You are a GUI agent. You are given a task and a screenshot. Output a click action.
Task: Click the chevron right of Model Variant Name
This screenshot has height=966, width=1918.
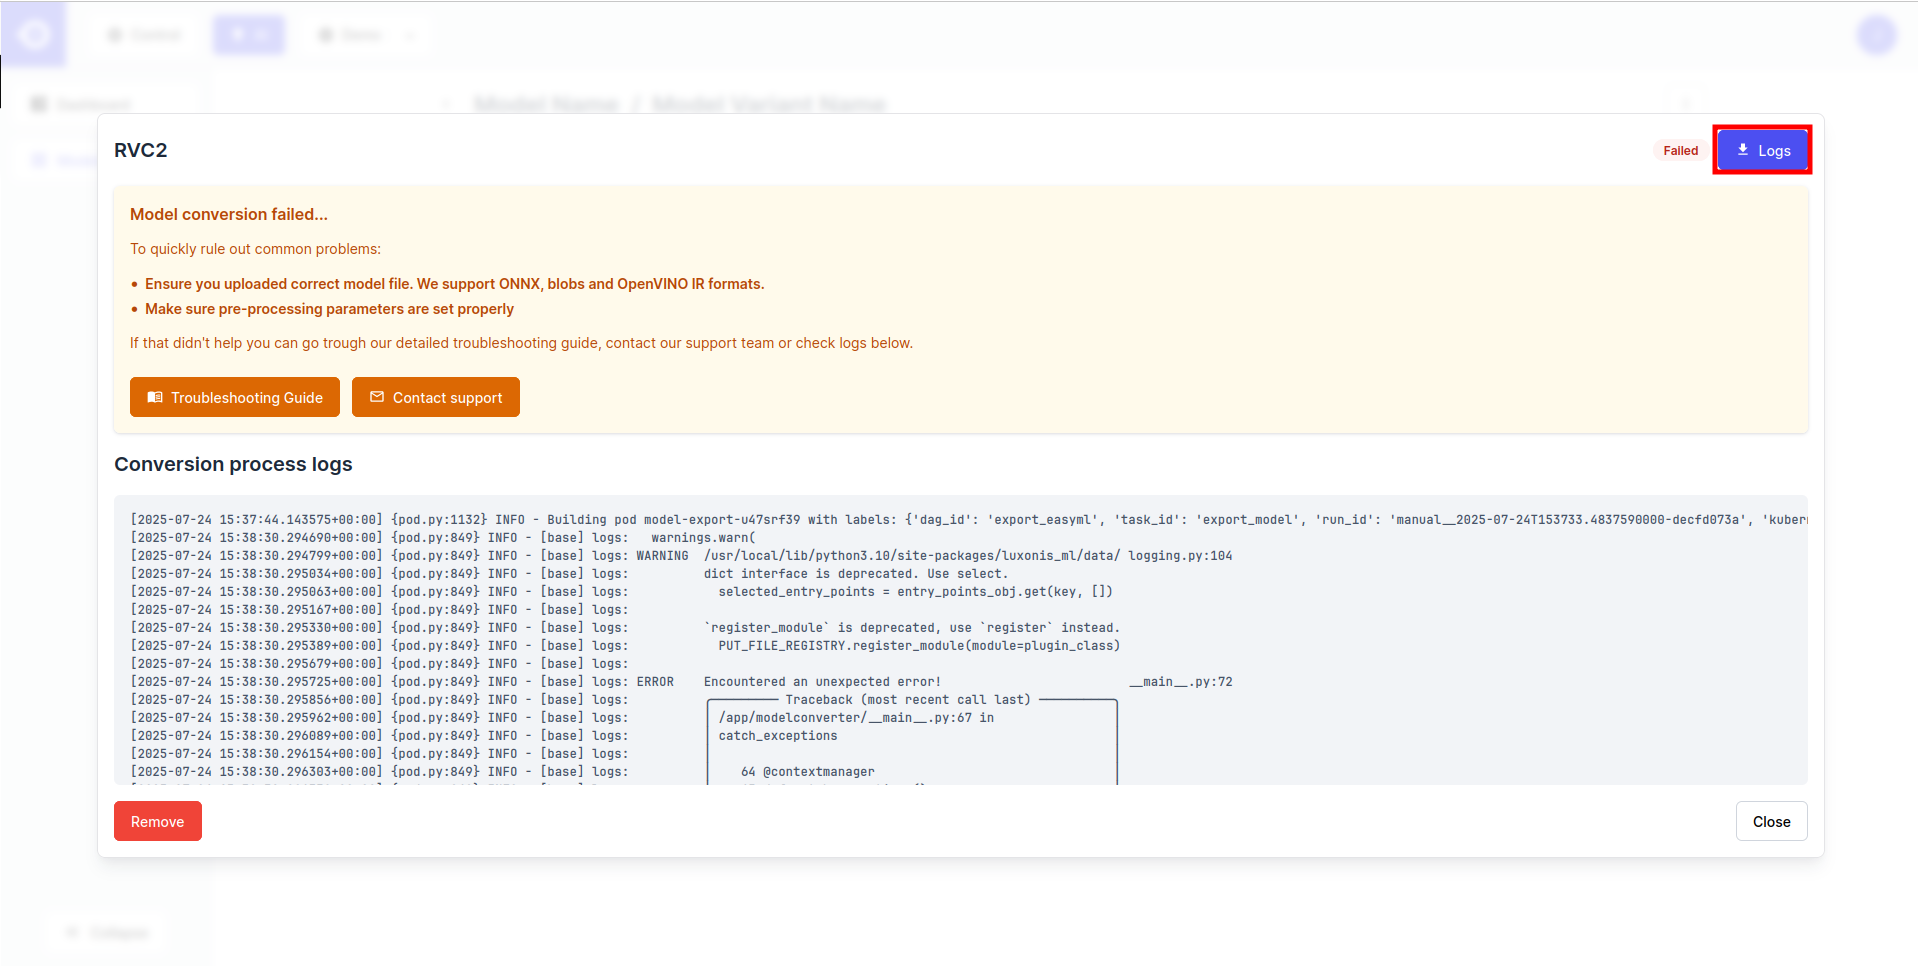(x=1686, y=104)
